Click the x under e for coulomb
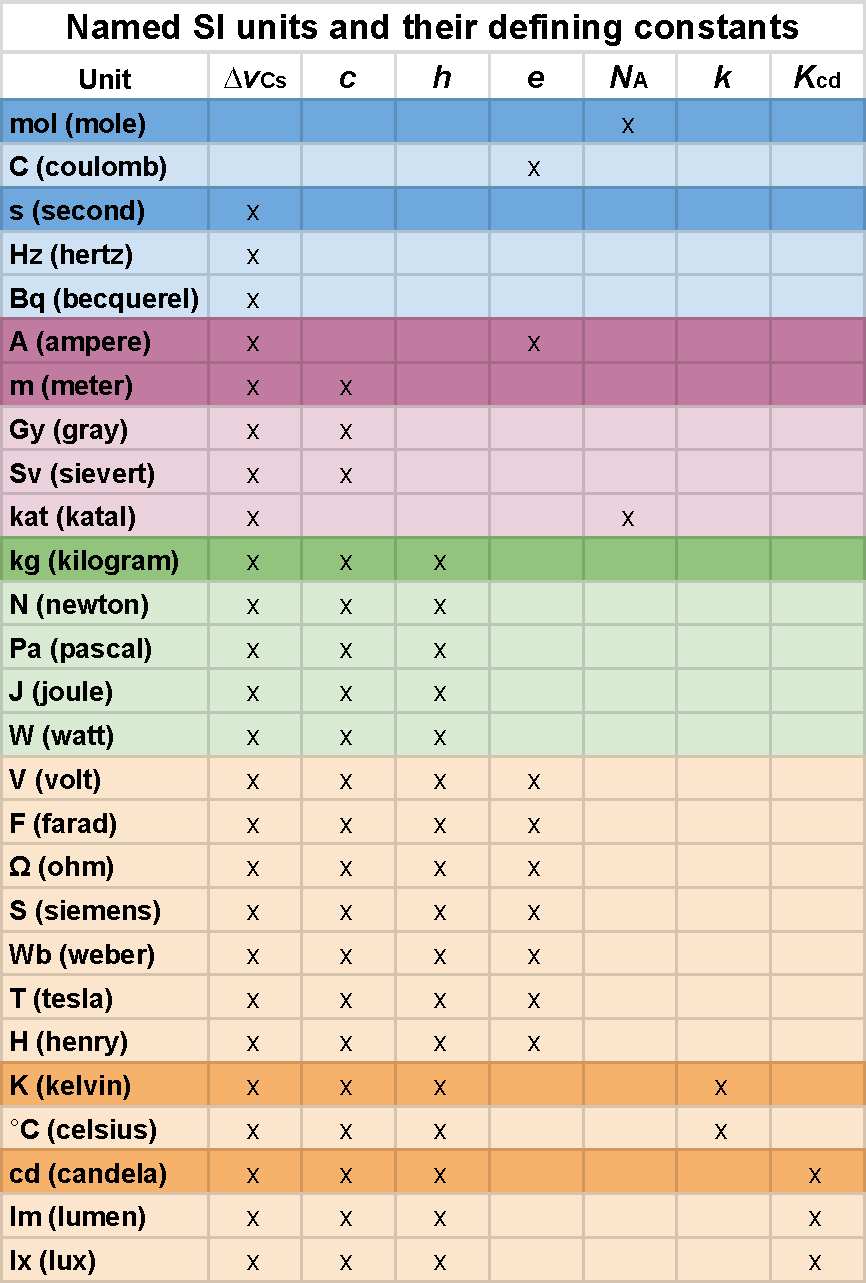This screenshot has width=866, height=1283. (x=534, y=168)
